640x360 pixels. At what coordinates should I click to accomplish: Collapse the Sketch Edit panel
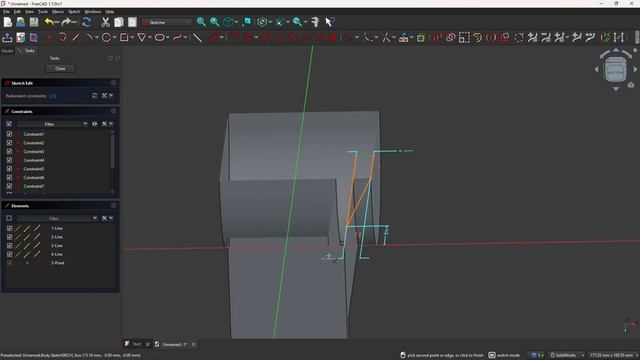tap(113, 83)
